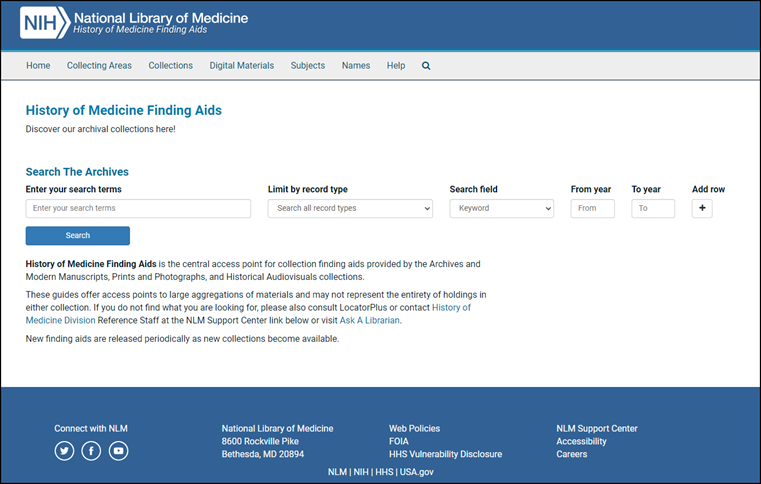Expand the Search all record types dropdown

tap(350, 208)
